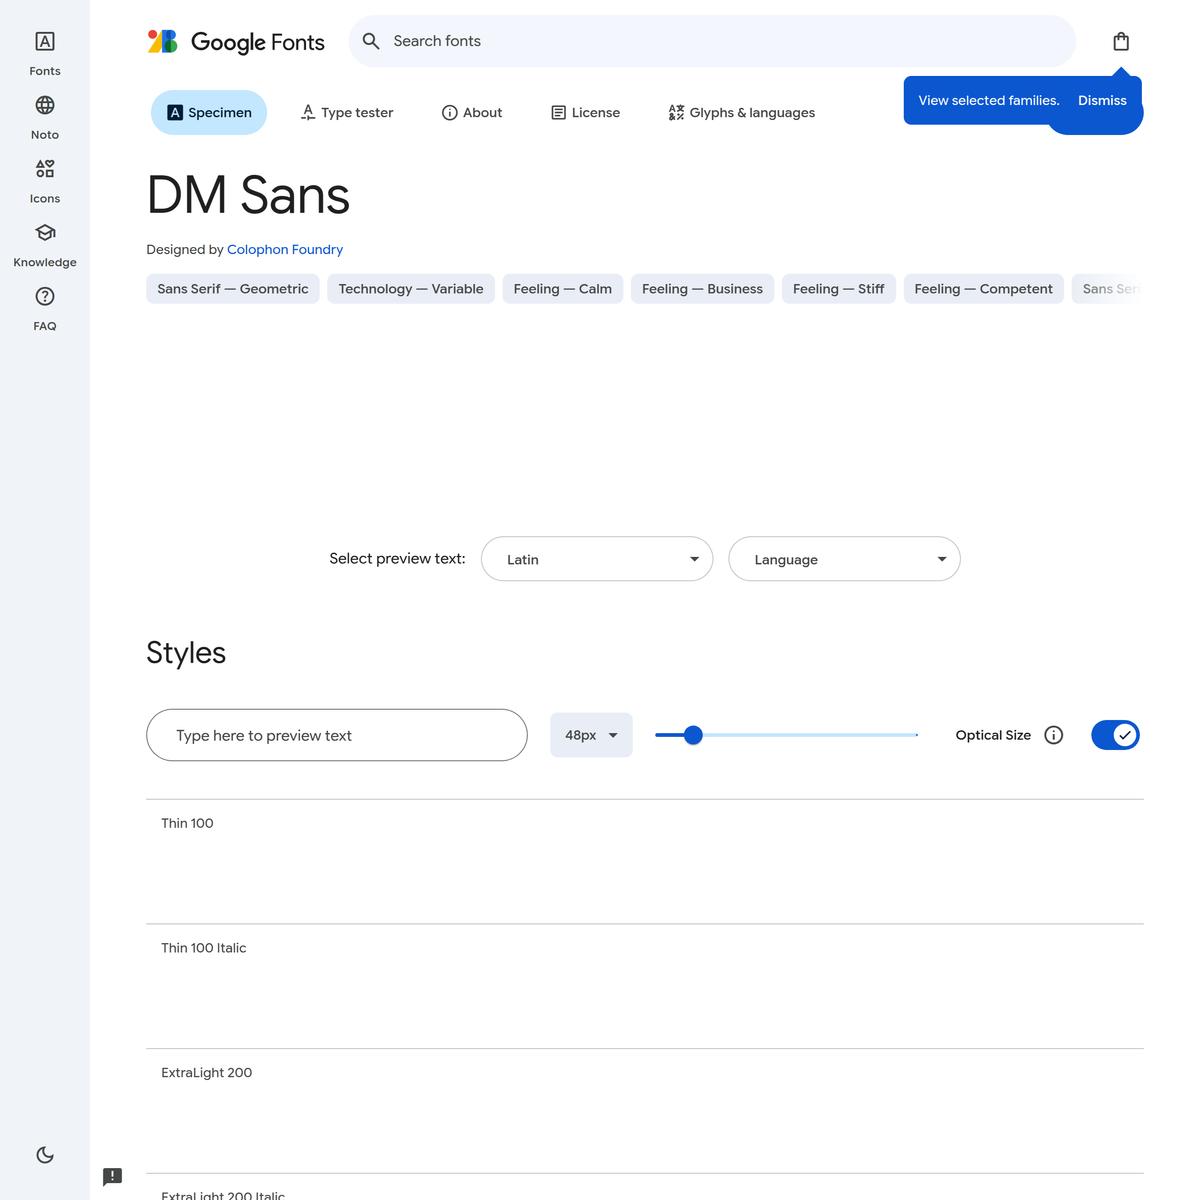Expand the Language dropdown

(844, 559)
